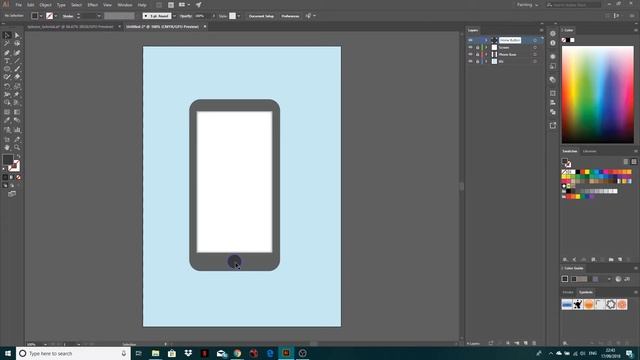
Task: Open the Arrange Documents dropdown
Action: point(184,5)
